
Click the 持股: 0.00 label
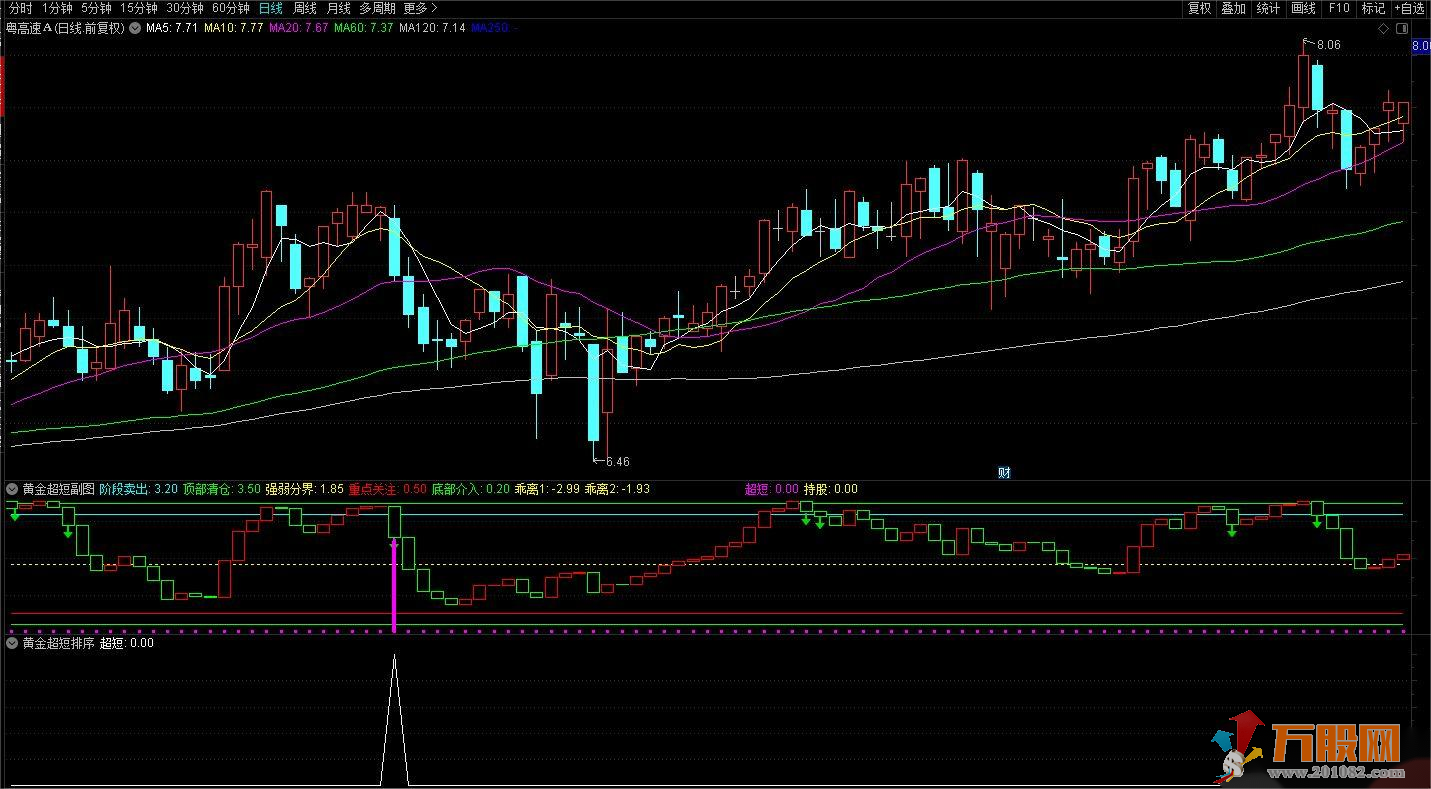831,489
